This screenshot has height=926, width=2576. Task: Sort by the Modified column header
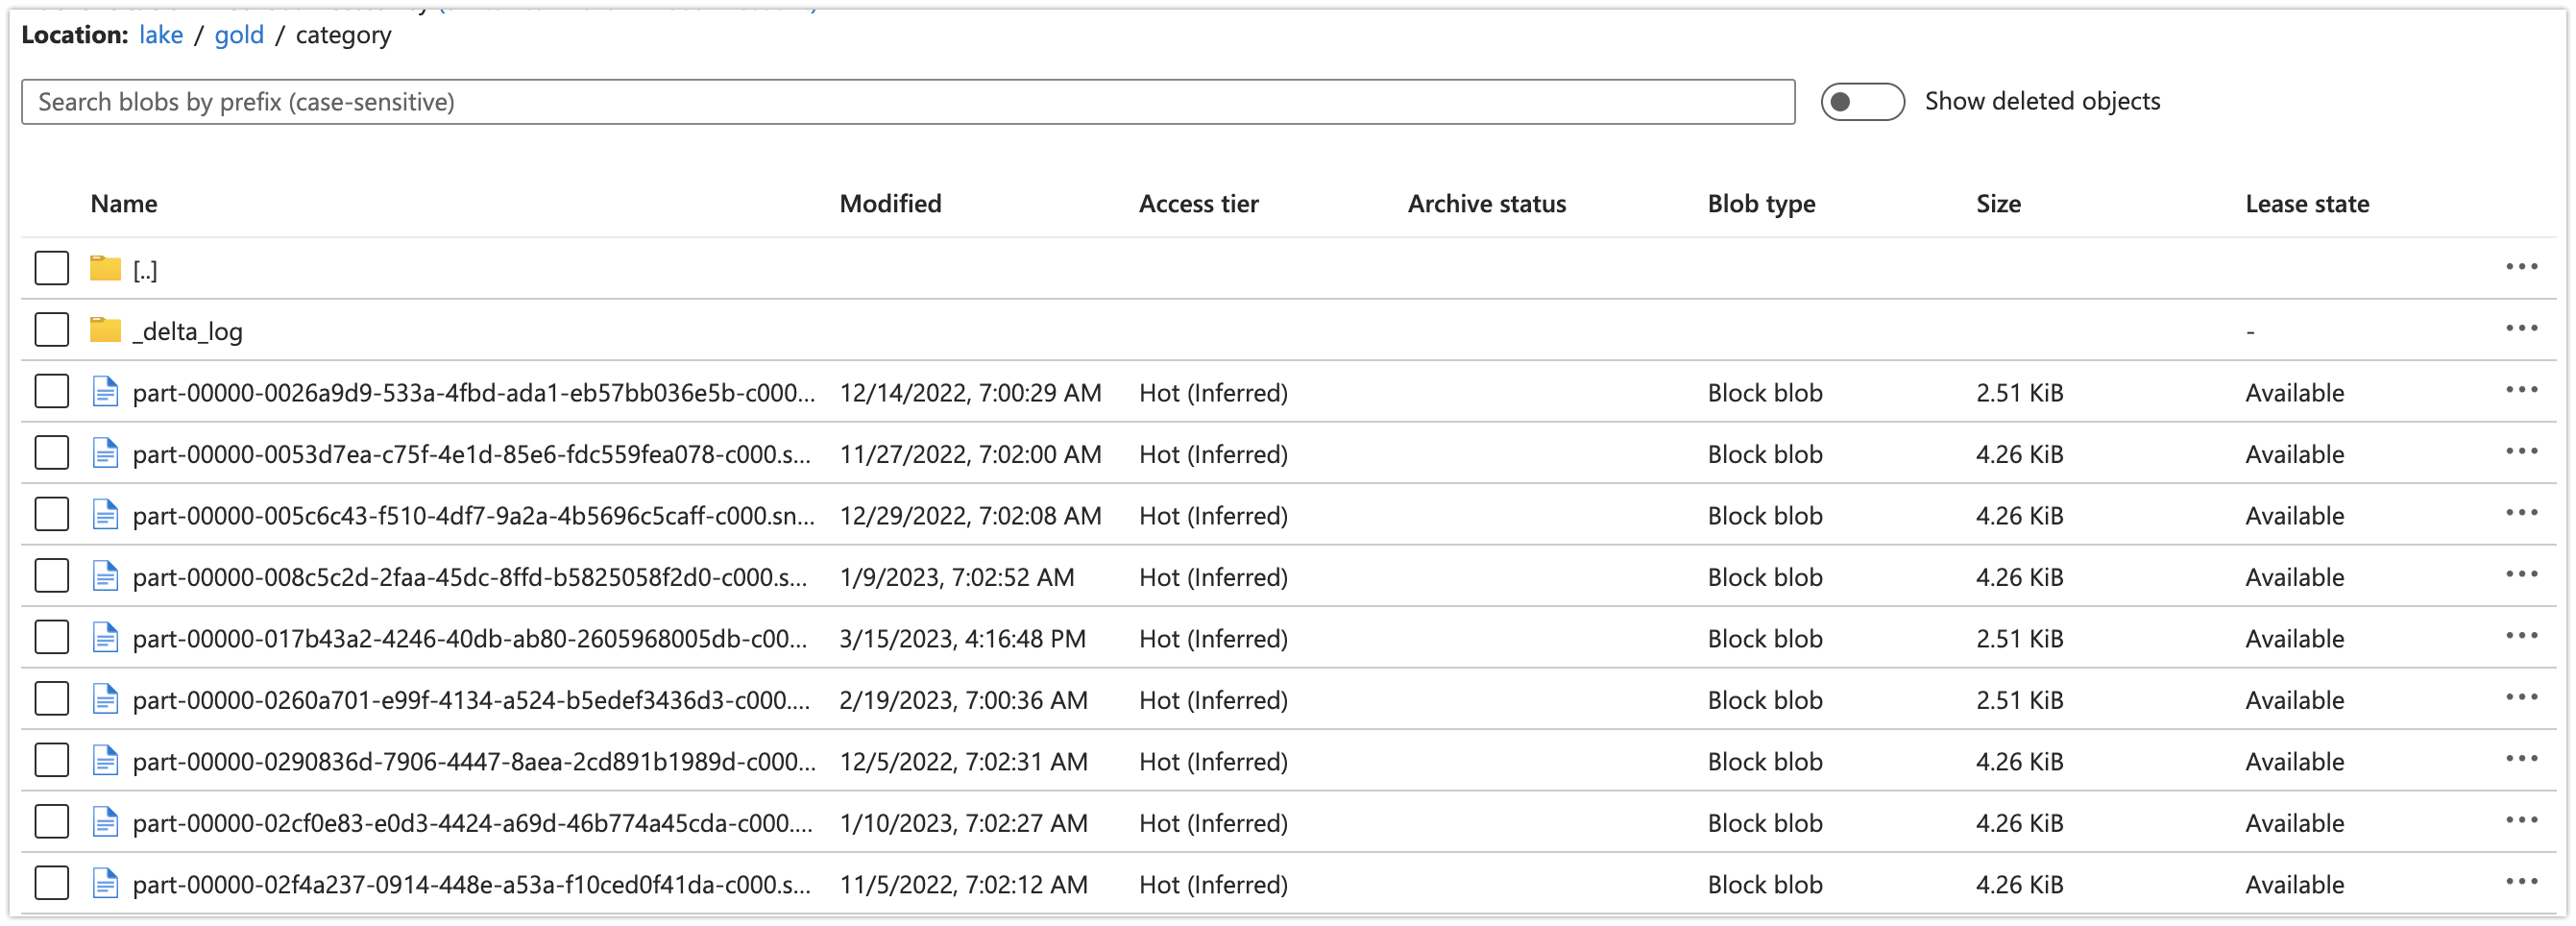coord(889,203)
